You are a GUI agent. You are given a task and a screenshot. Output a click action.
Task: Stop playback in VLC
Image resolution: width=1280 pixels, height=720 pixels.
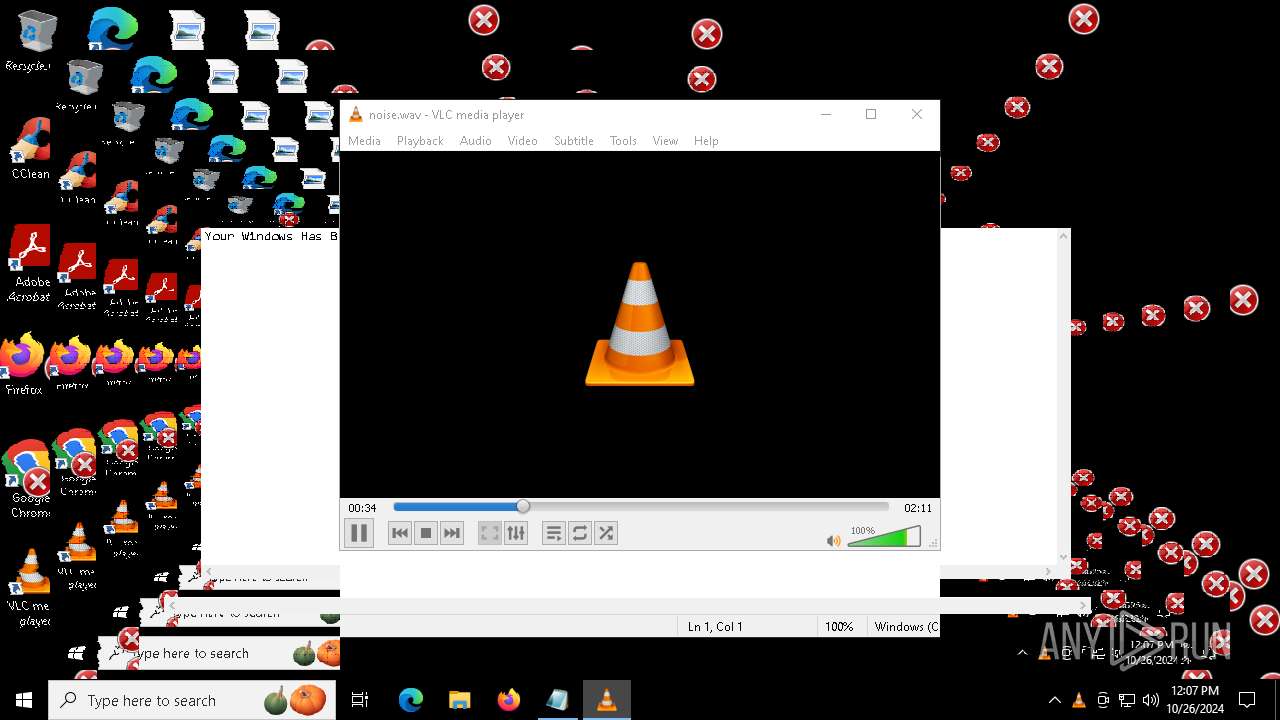click(x=426, y=533)
